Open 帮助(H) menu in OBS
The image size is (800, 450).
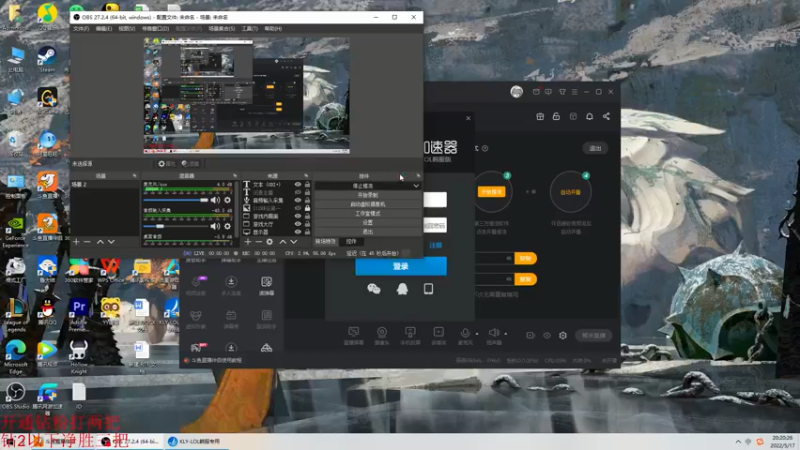273,29
